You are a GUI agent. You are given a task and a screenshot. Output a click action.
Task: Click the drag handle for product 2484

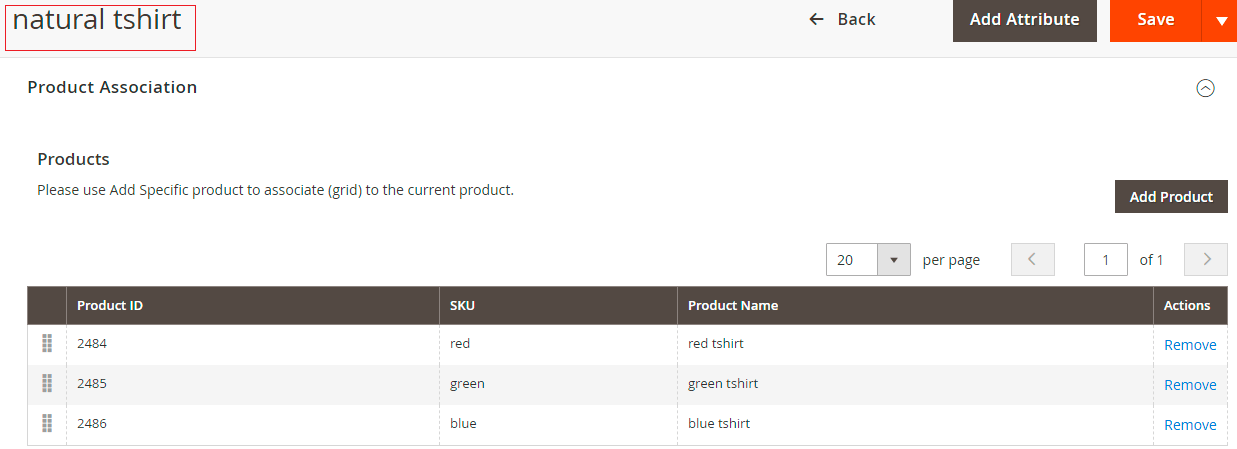[x=46, y=344]
